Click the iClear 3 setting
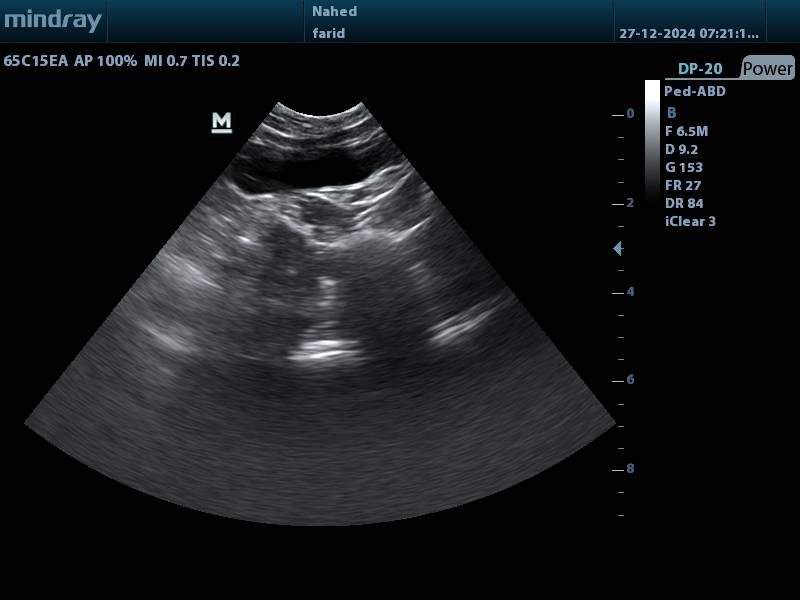Image resolution: width=800 pixels, height=600 pixels. 690,221
